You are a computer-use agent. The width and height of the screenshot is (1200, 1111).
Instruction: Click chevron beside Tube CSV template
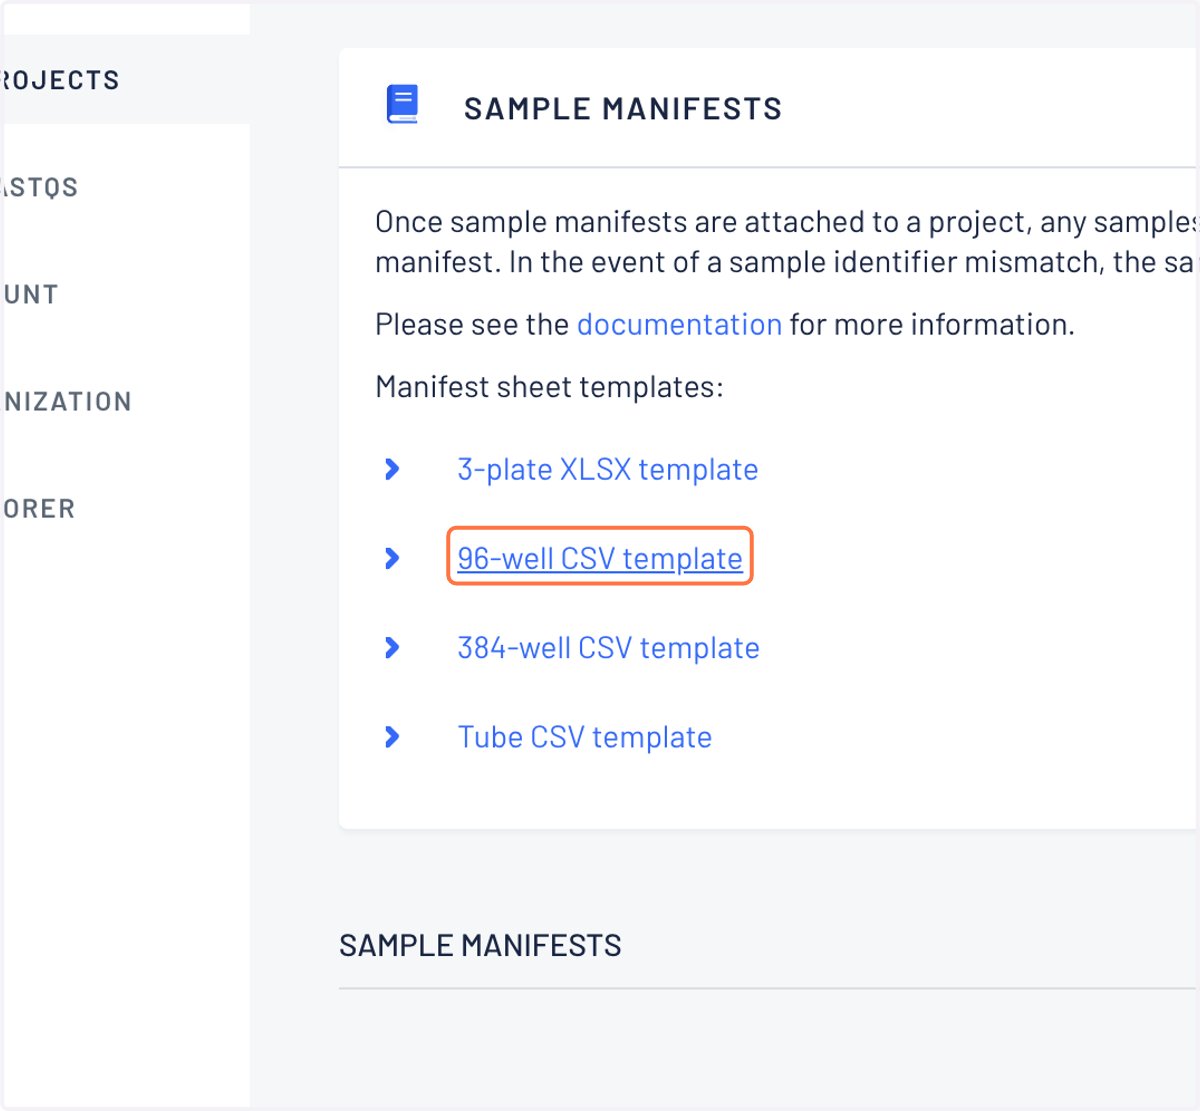click(392, 737)
